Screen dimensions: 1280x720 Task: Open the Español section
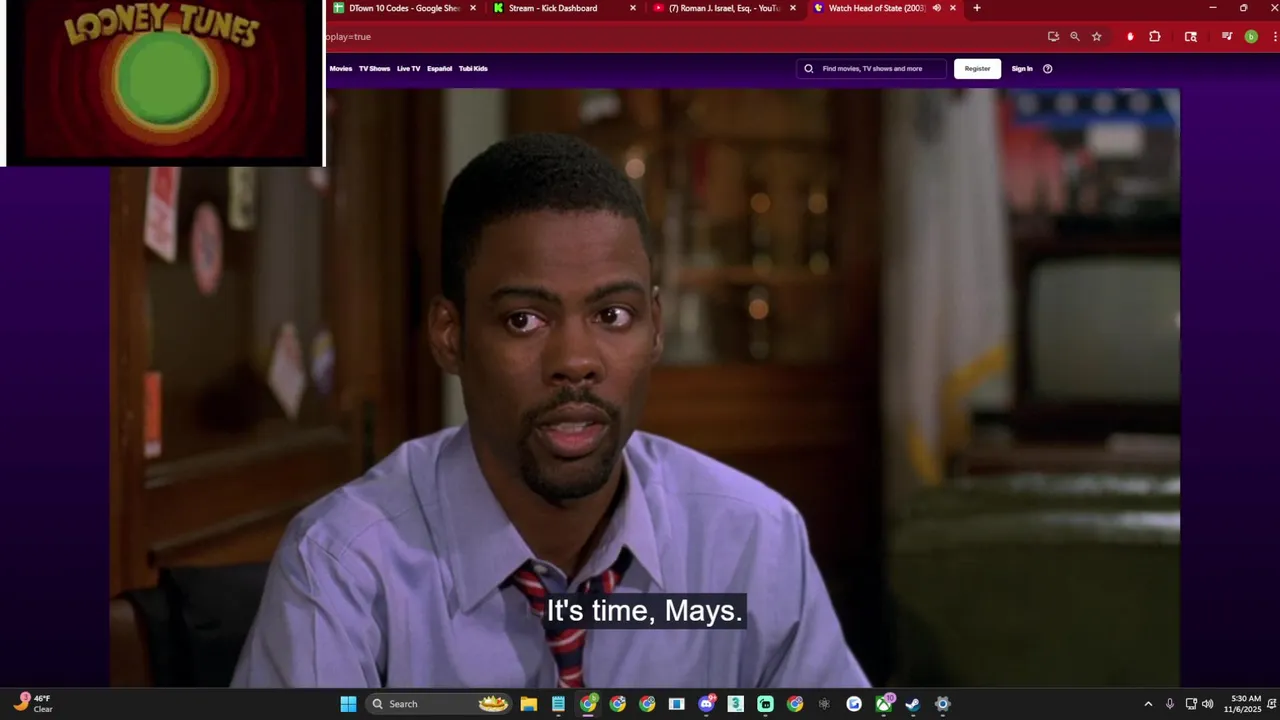pyautogui.click(x=439, y=69)
